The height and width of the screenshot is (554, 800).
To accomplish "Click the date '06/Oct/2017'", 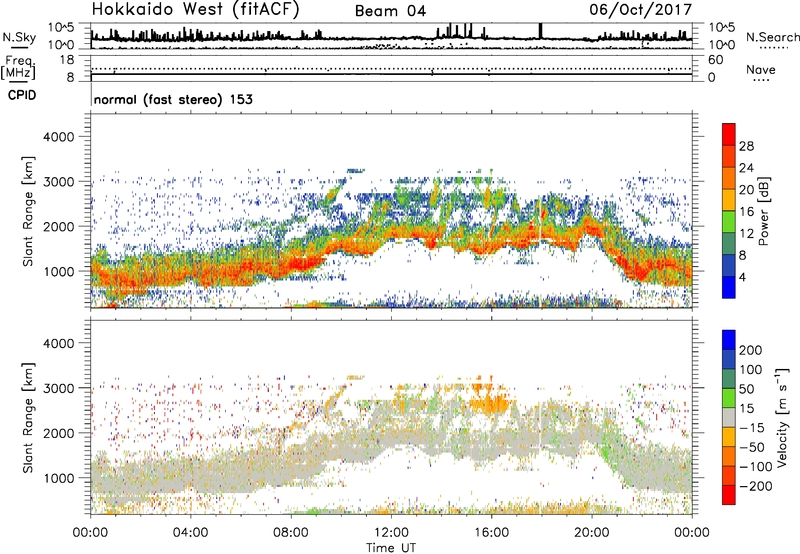I will 640,10.
